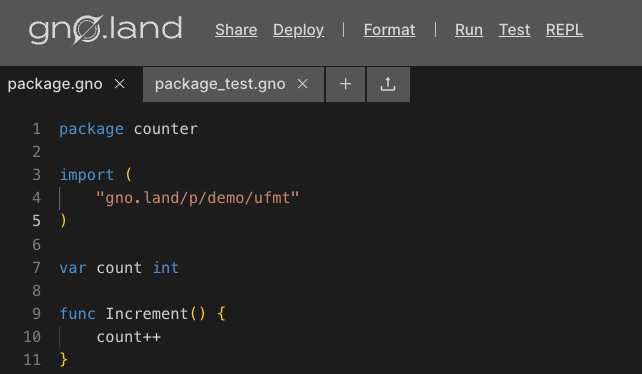The height and width of the screenshot is (374, 642).
Task: Format the code with Format link
Action: click(389, 30)
